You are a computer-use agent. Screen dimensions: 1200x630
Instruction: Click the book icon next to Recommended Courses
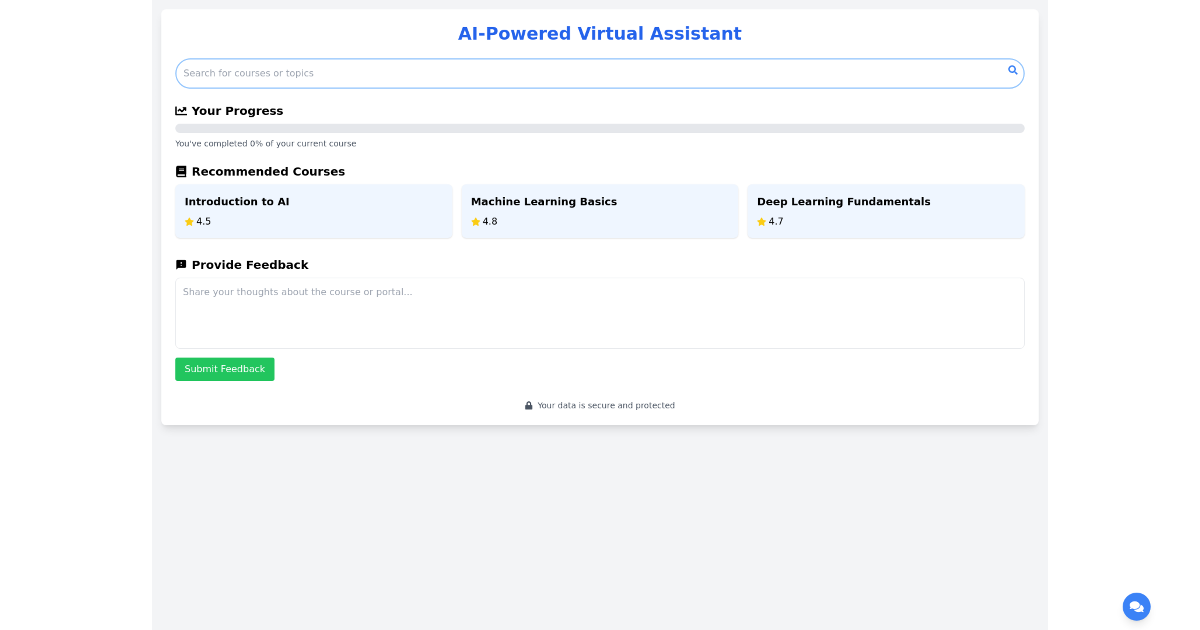pyautogui.click(x=181, y=171)
